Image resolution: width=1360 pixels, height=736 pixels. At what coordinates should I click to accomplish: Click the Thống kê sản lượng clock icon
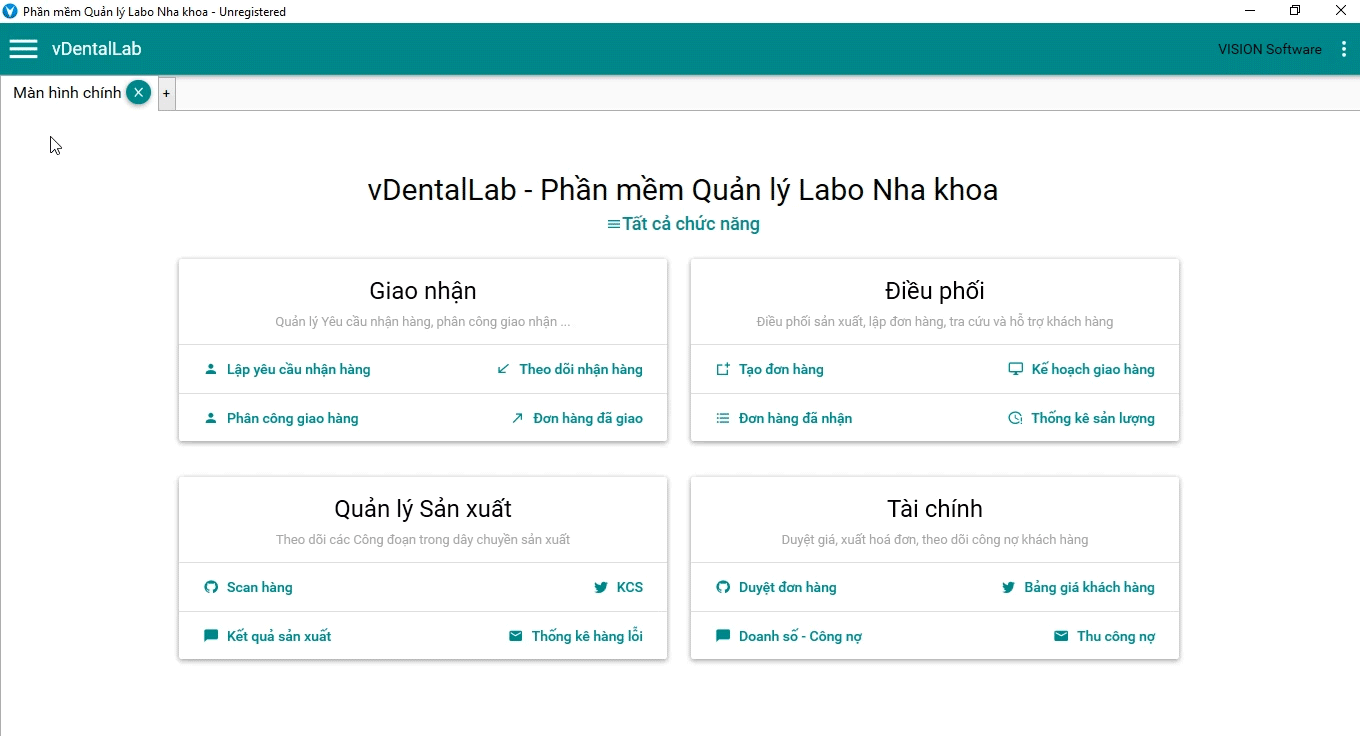coord(1015,418)
